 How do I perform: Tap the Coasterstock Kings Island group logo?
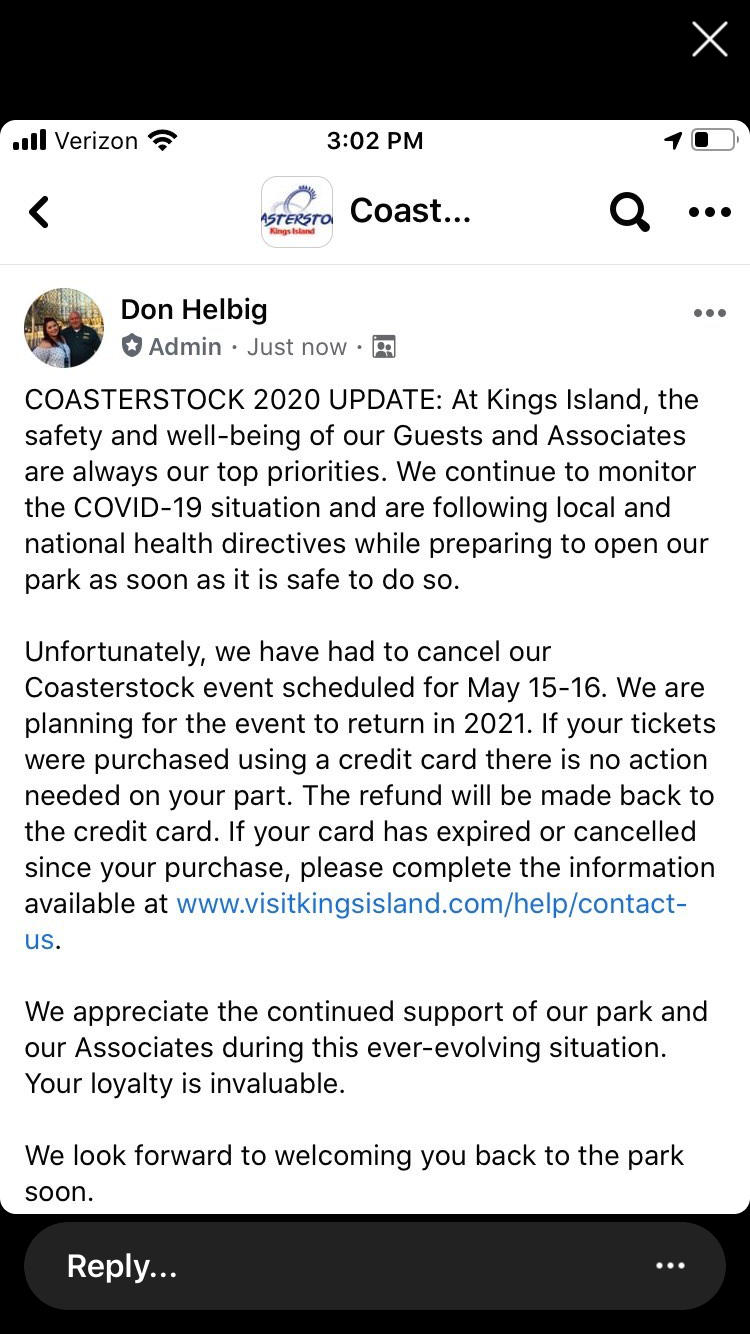pos(296,212)
